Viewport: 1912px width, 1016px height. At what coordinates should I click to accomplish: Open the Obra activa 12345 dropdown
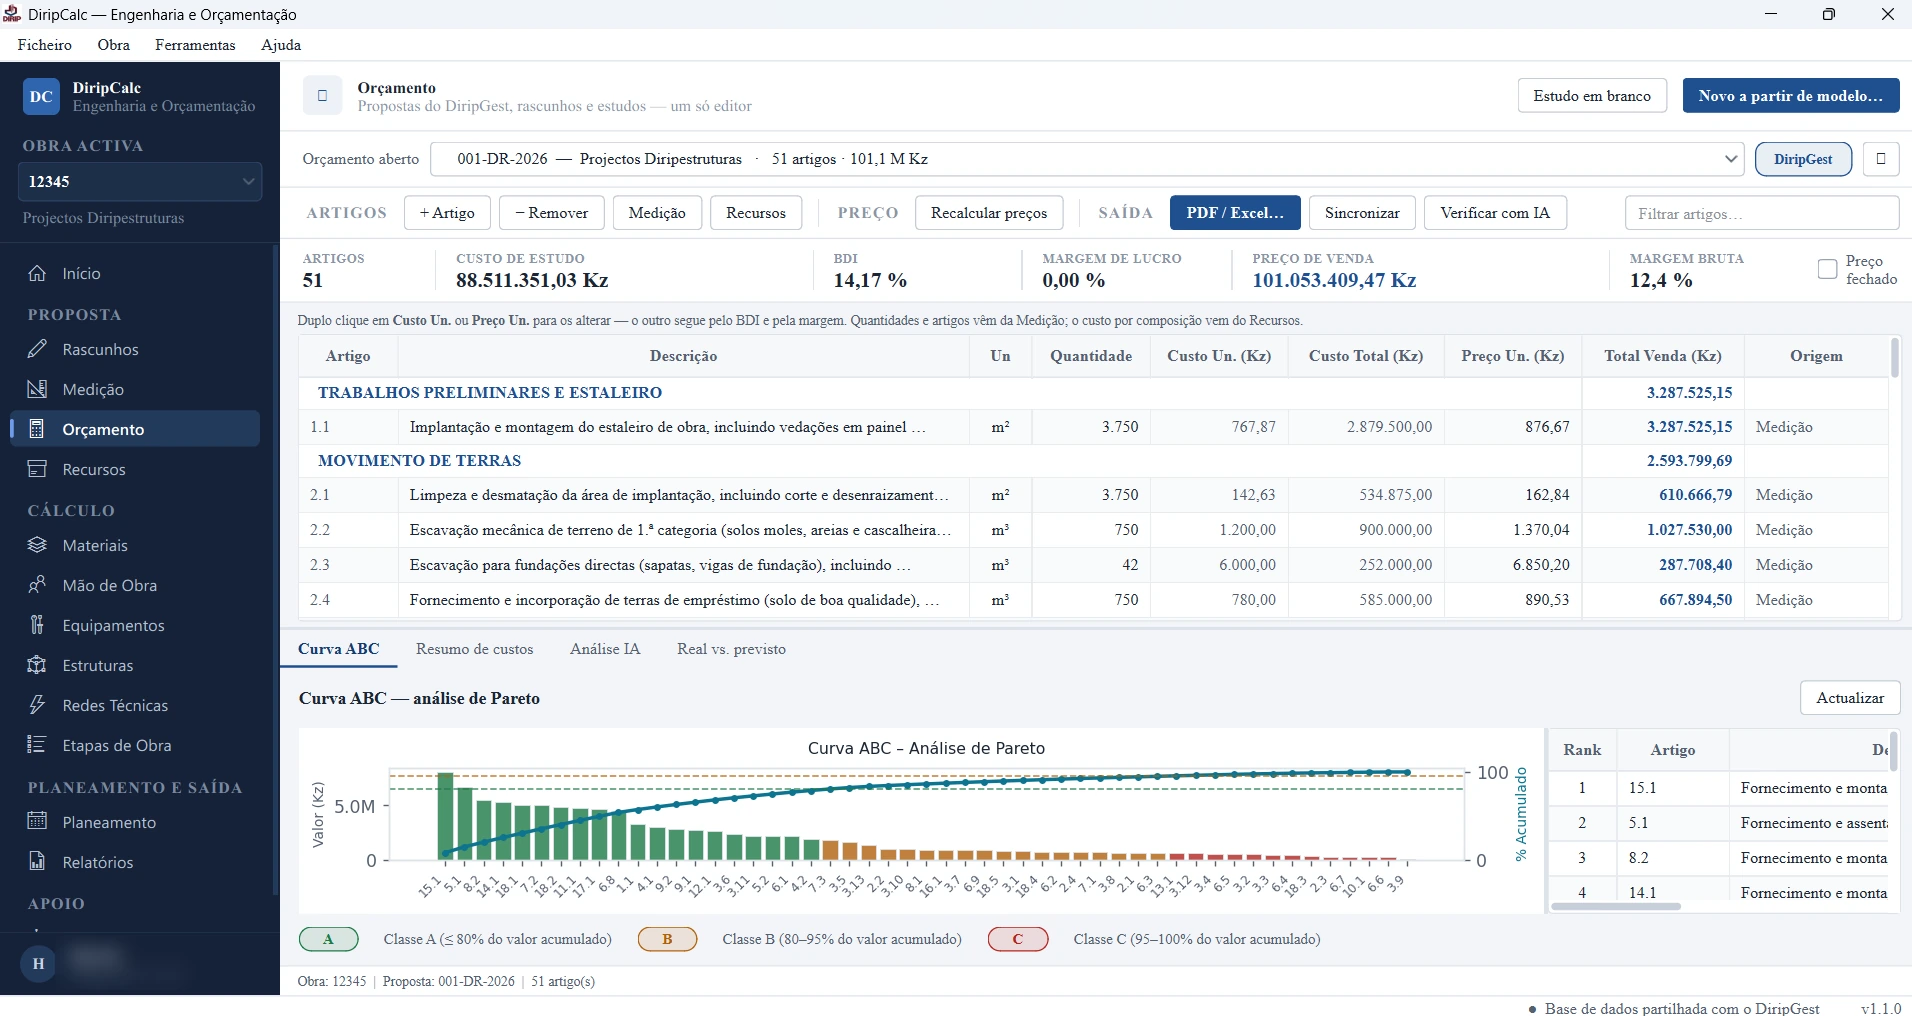click(x=140, y=182)
